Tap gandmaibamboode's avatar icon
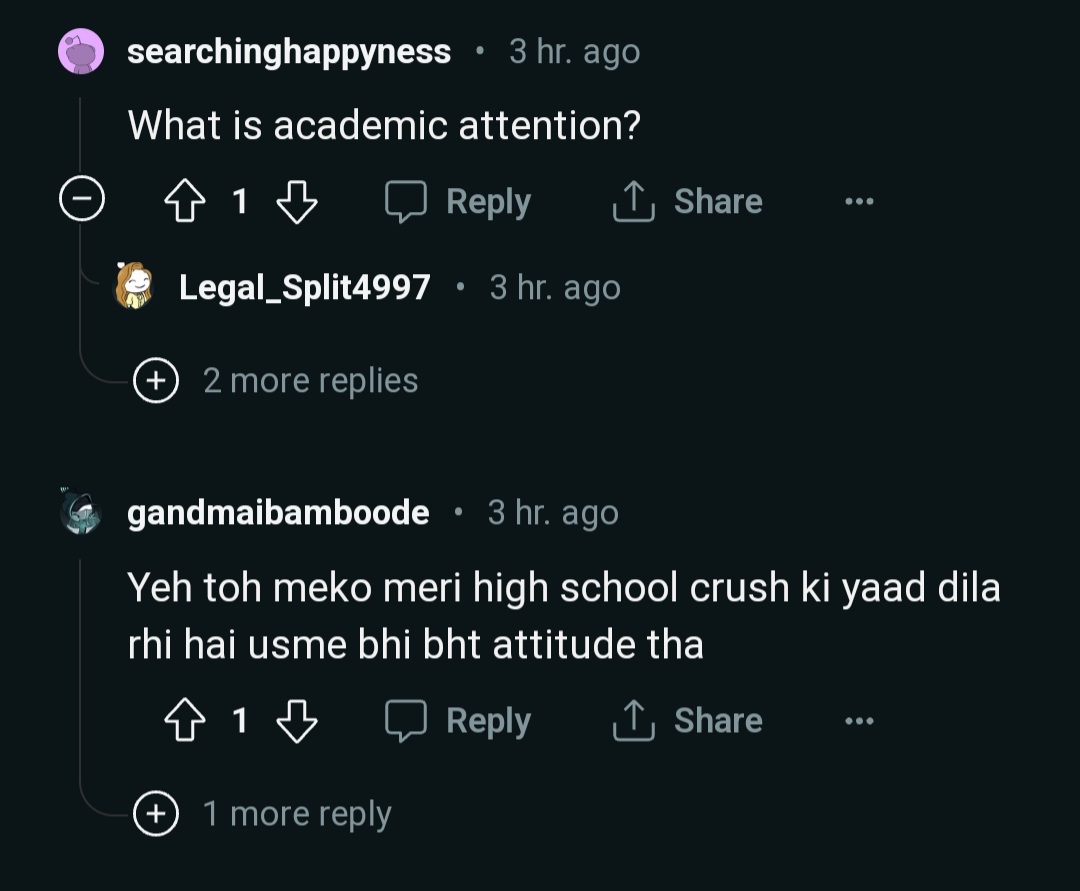This screenshot has width=1080, height=891. (81, 513)
